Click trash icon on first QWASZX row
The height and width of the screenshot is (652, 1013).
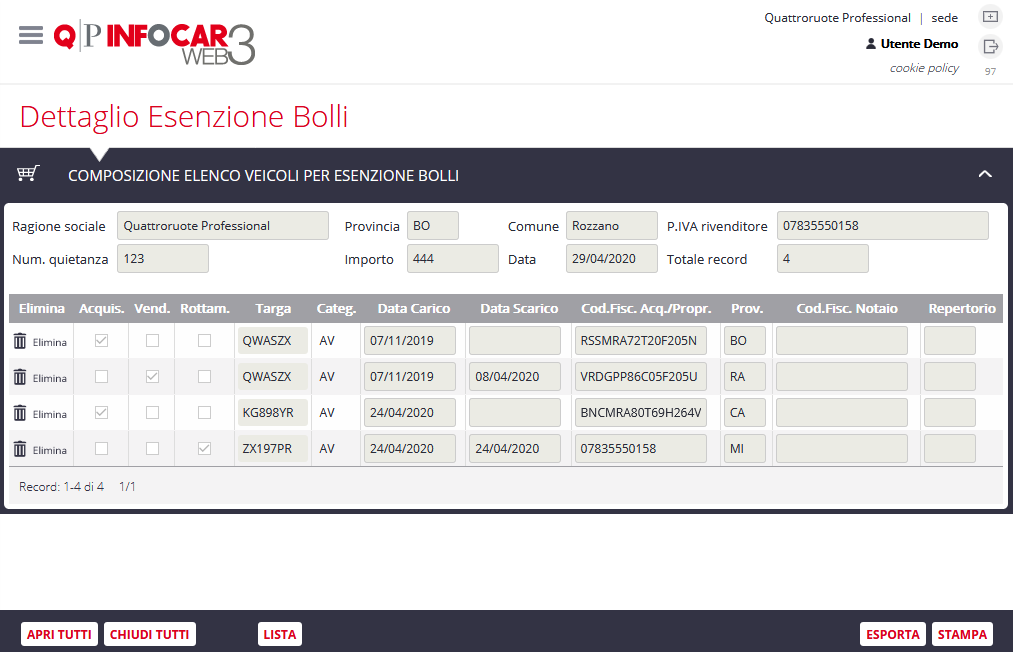pyautogui.click(x=20, y=341)
